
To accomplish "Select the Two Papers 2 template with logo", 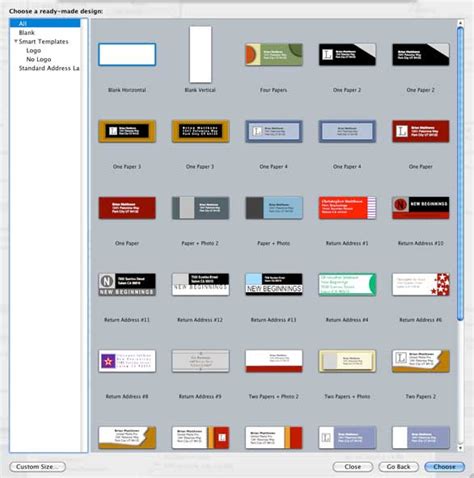I will [x=421, y=361].
